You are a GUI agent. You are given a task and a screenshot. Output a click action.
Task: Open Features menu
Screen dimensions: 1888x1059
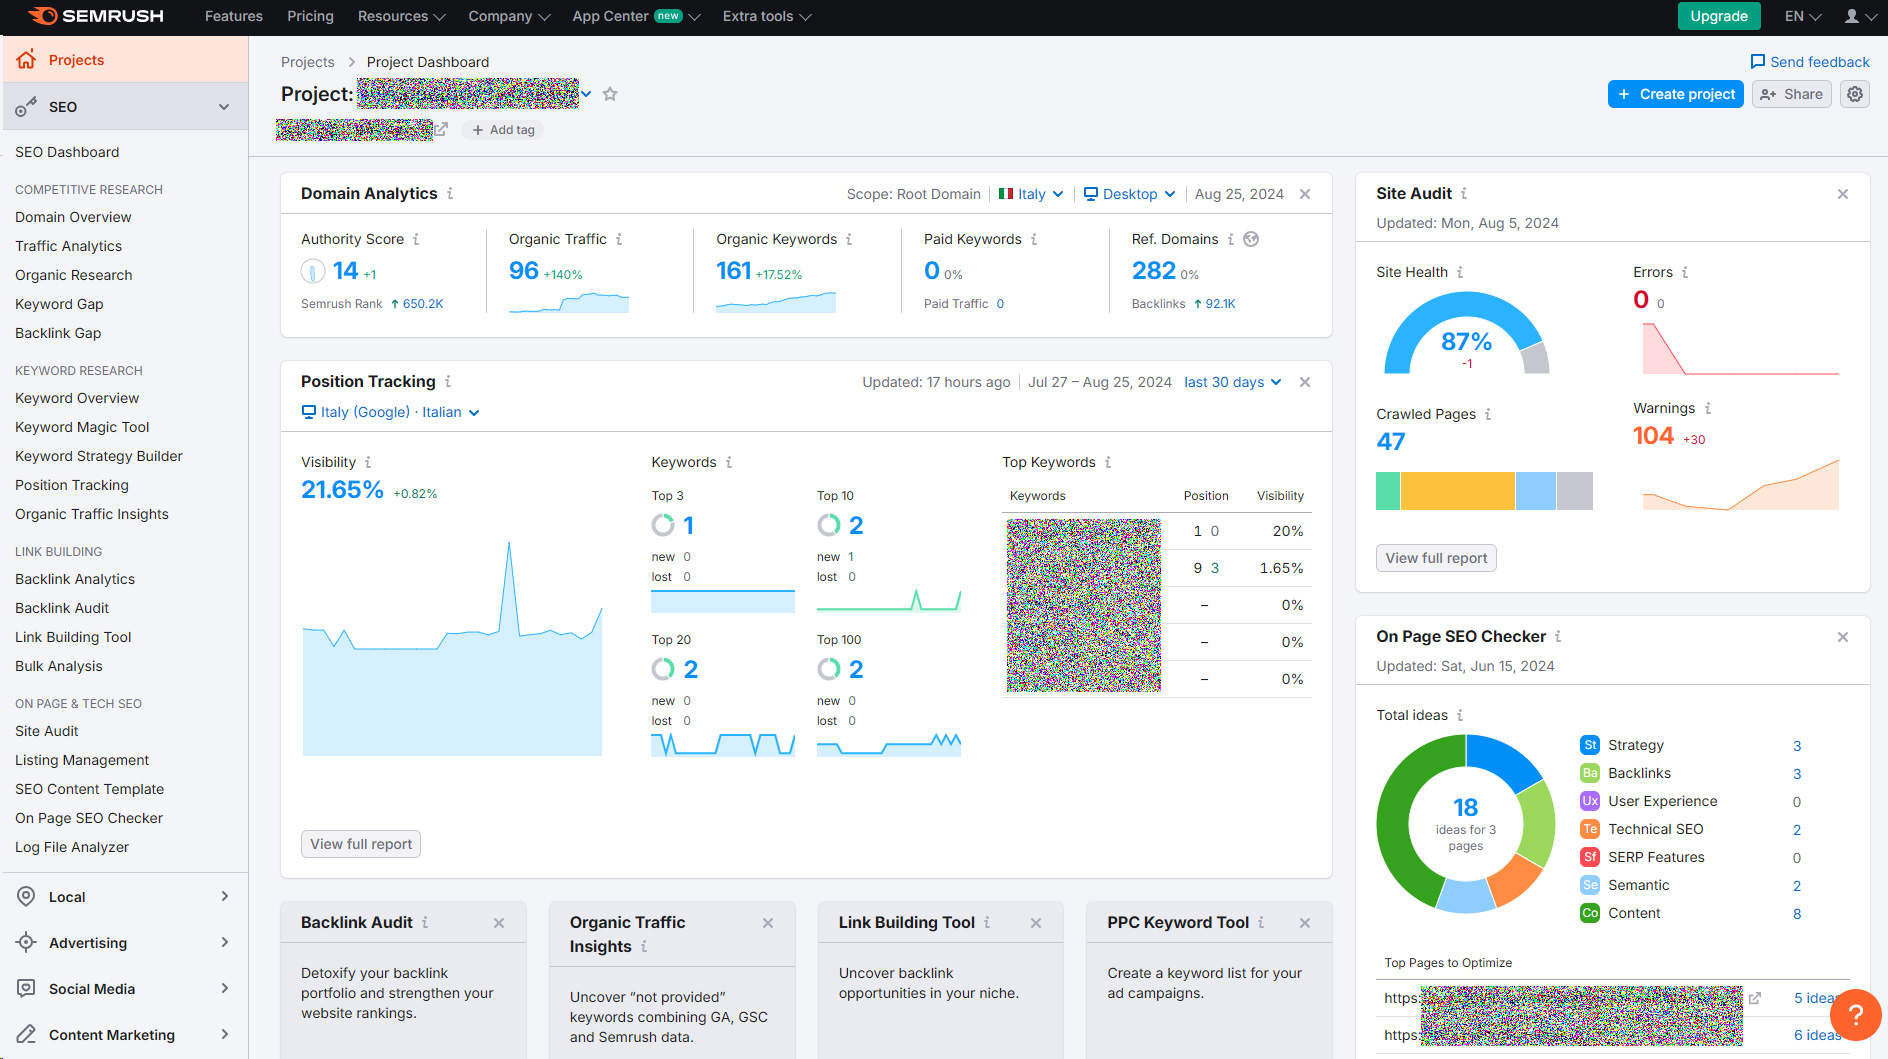234,16
